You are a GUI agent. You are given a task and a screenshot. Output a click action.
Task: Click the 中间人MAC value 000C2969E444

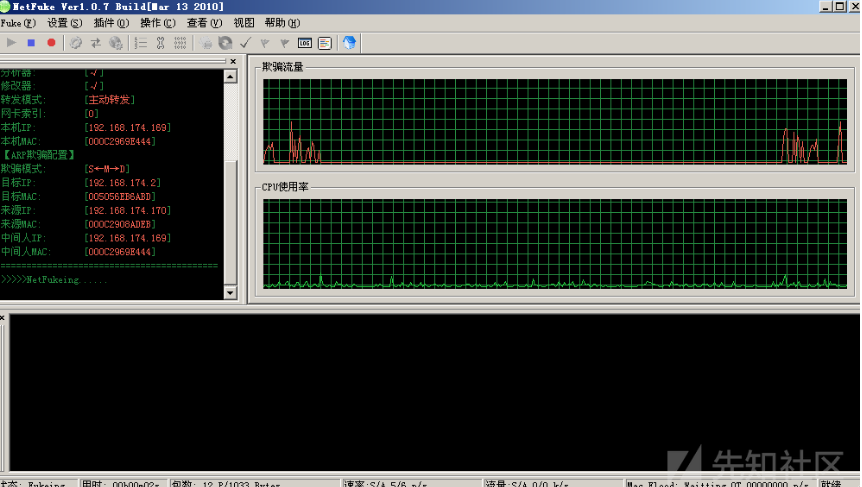coord(120,252)
